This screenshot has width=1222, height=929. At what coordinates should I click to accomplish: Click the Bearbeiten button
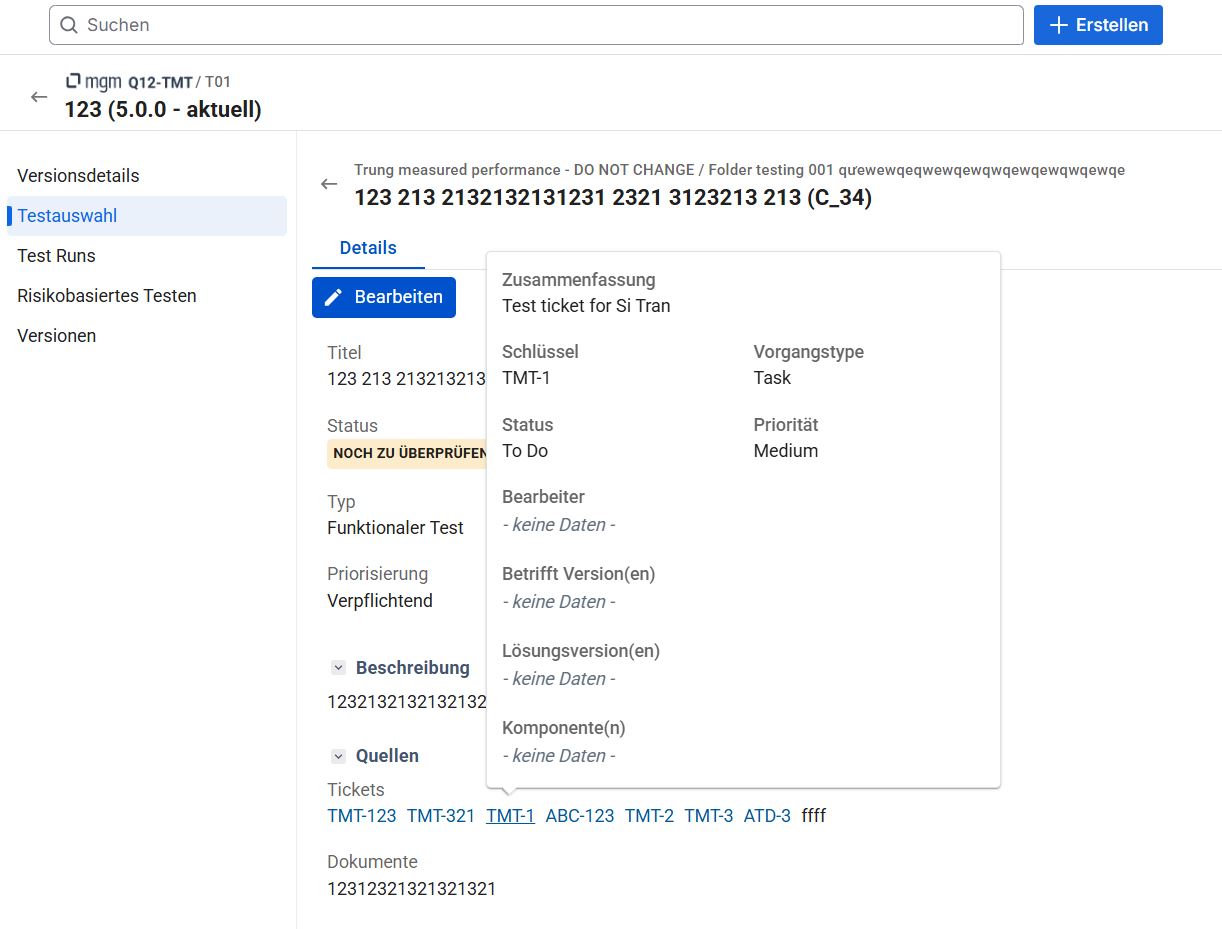(384, 298)
